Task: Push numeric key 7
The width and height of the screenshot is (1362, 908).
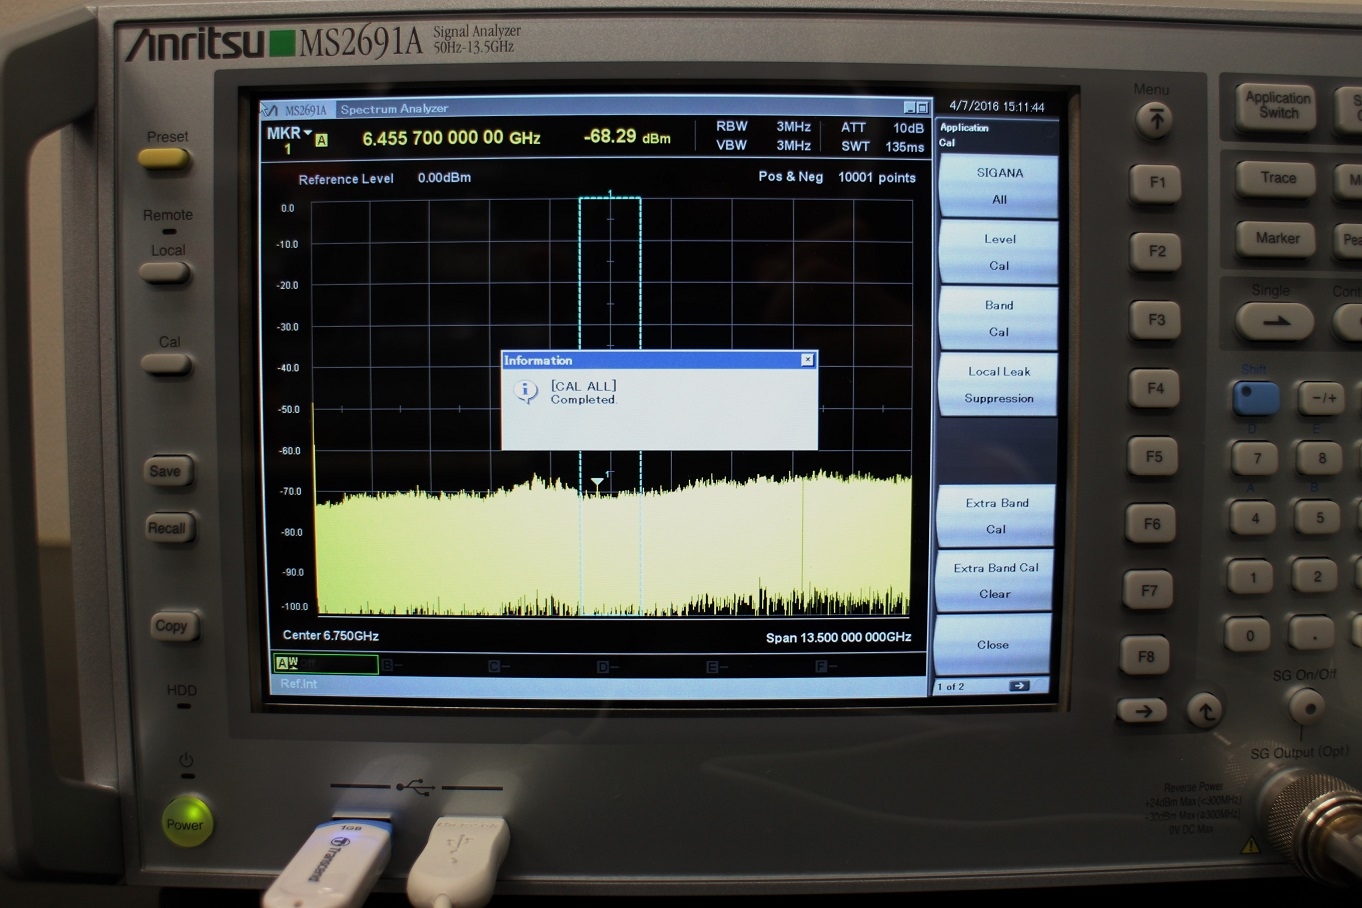Action: (1256, 458)
